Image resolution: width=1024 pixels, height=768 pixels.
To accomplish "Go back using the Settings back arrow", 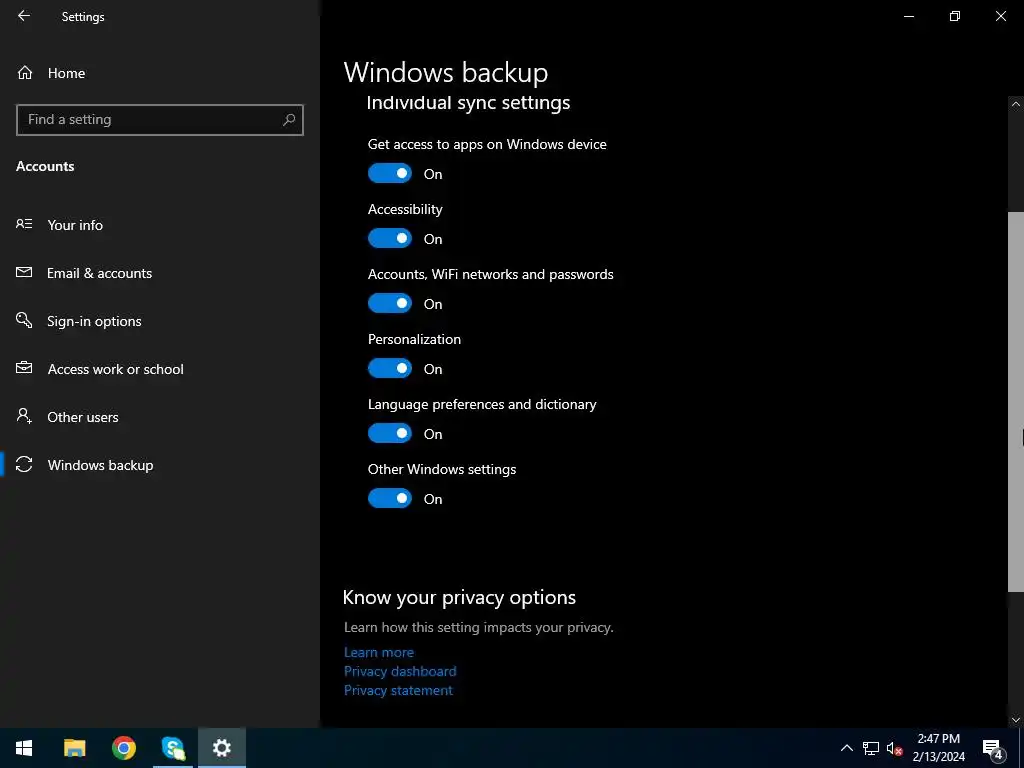I will pyautogui.click(x=24, y=16).
